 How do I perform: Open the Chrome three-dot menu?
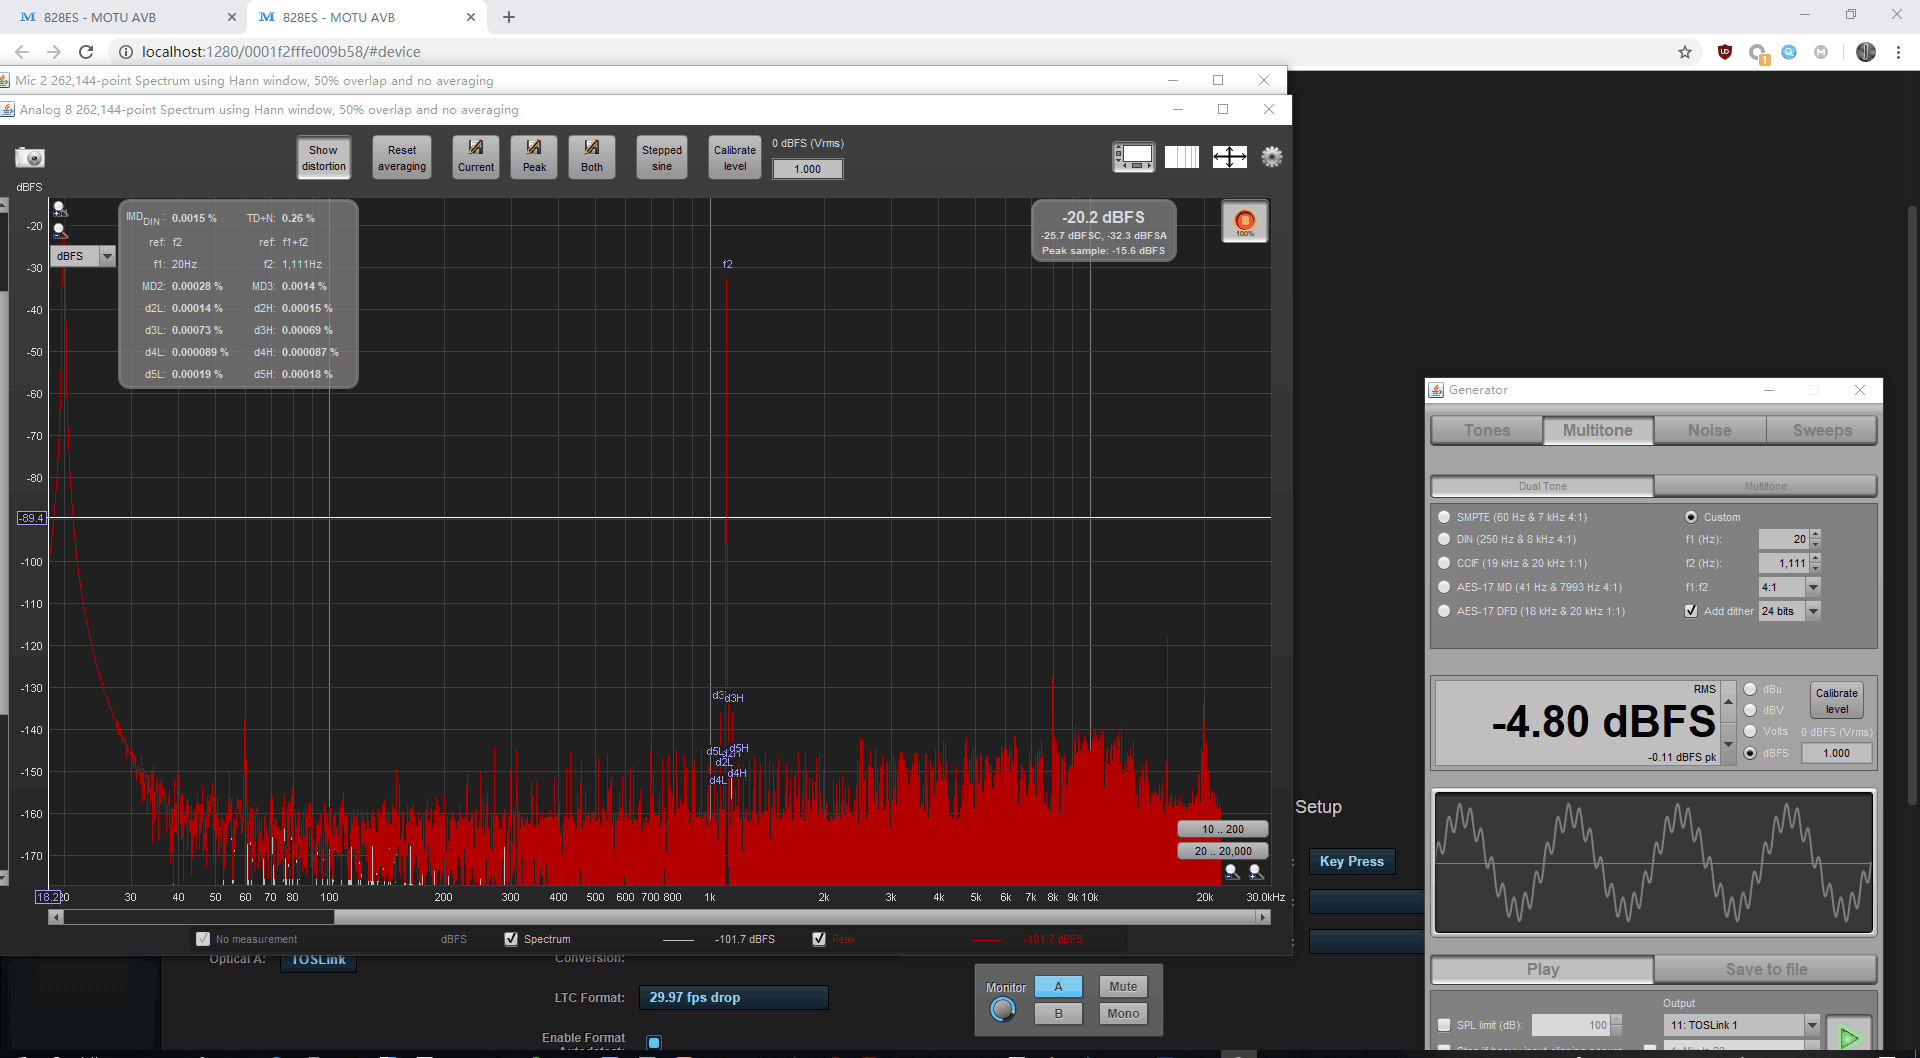click(1898, 52)
